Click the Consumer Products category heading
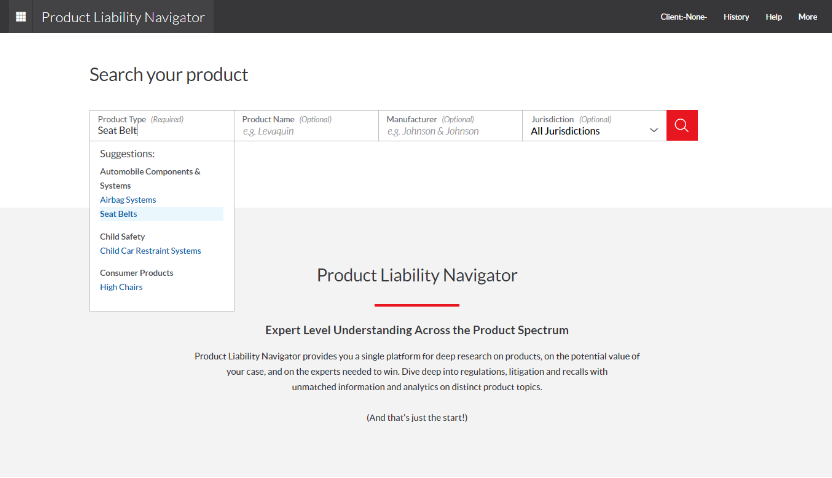The image size is (832, 478). pyautogui.click(x=136, y=273)
